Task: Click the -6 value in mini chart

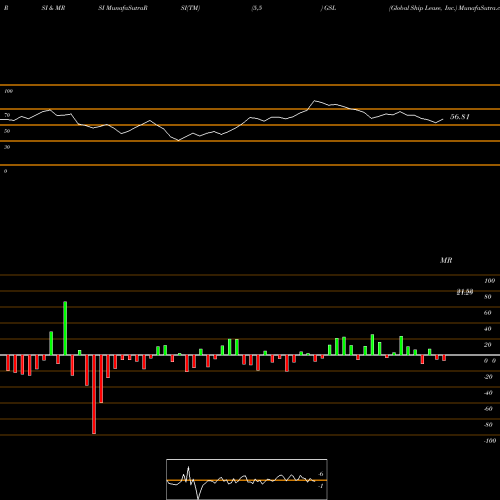Action: click(x=321, y=474)
